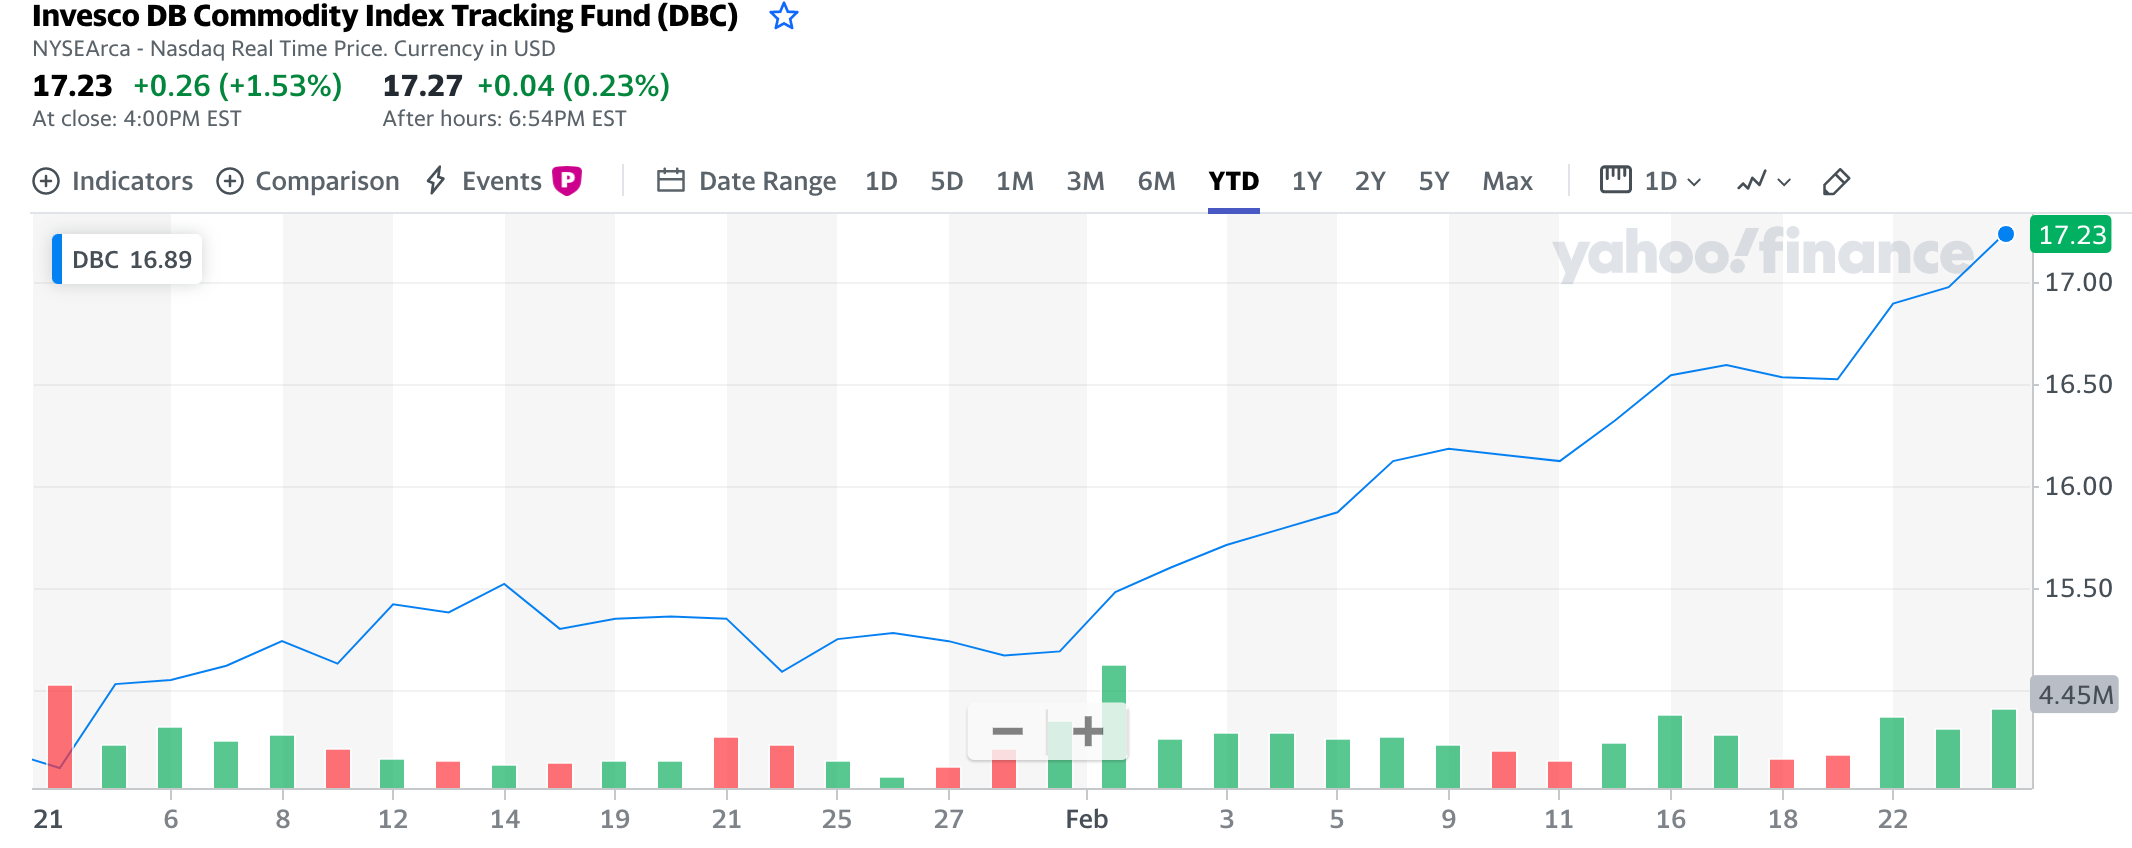Open the Date Range calendar icon
Screen dimensions: 2132x848
coord(670,181)
